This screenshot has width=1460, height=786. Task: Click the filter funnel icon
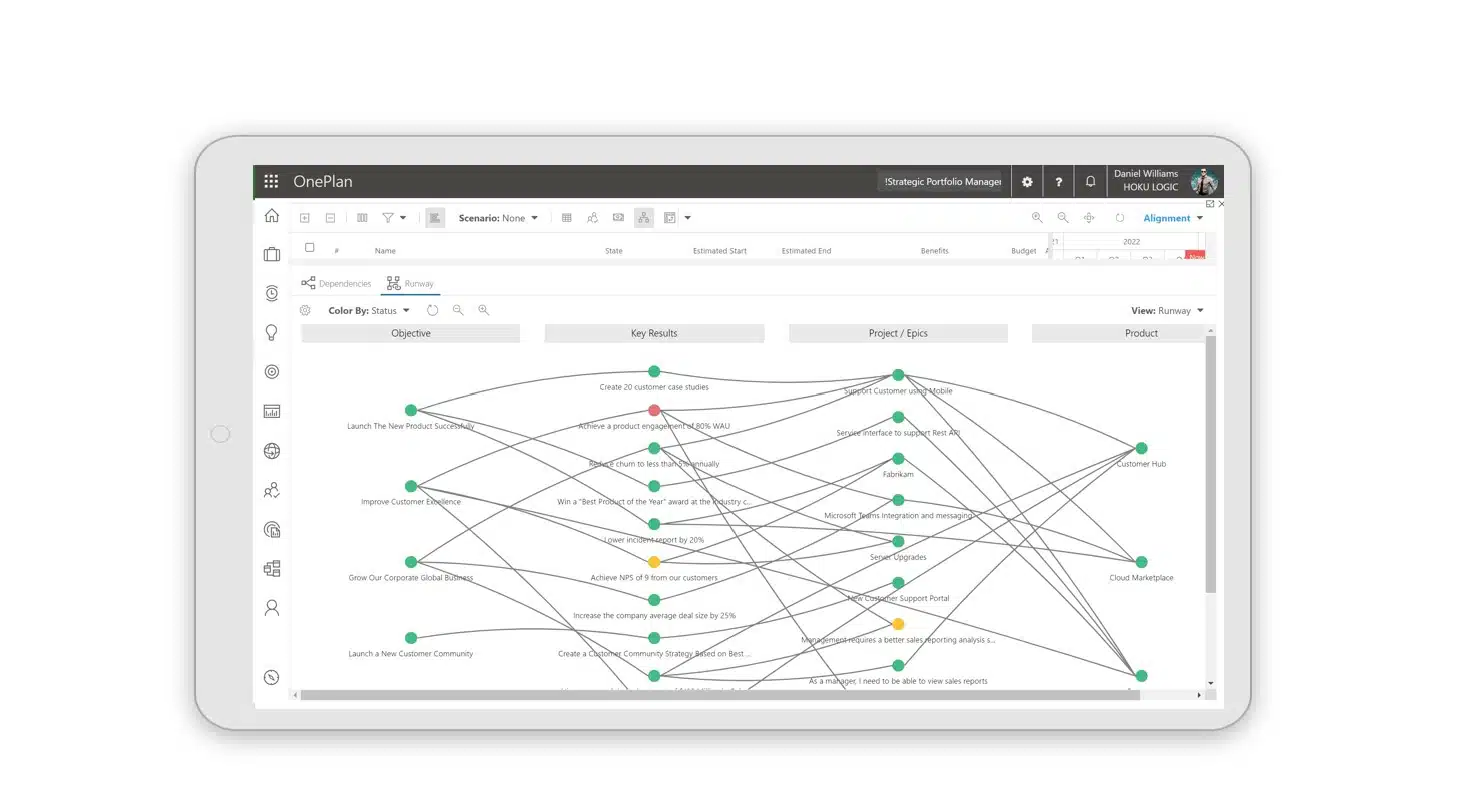point(388,218)
